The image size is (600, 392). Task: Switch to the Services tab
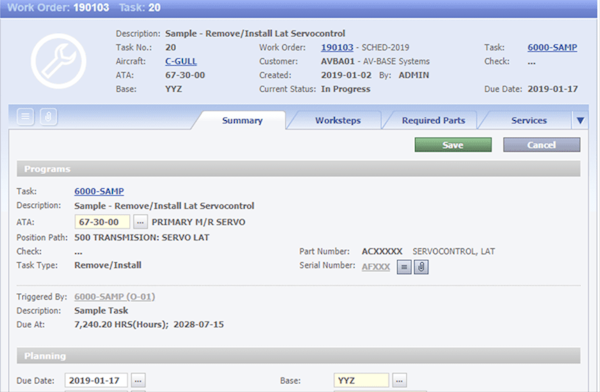tap(529, 121)
